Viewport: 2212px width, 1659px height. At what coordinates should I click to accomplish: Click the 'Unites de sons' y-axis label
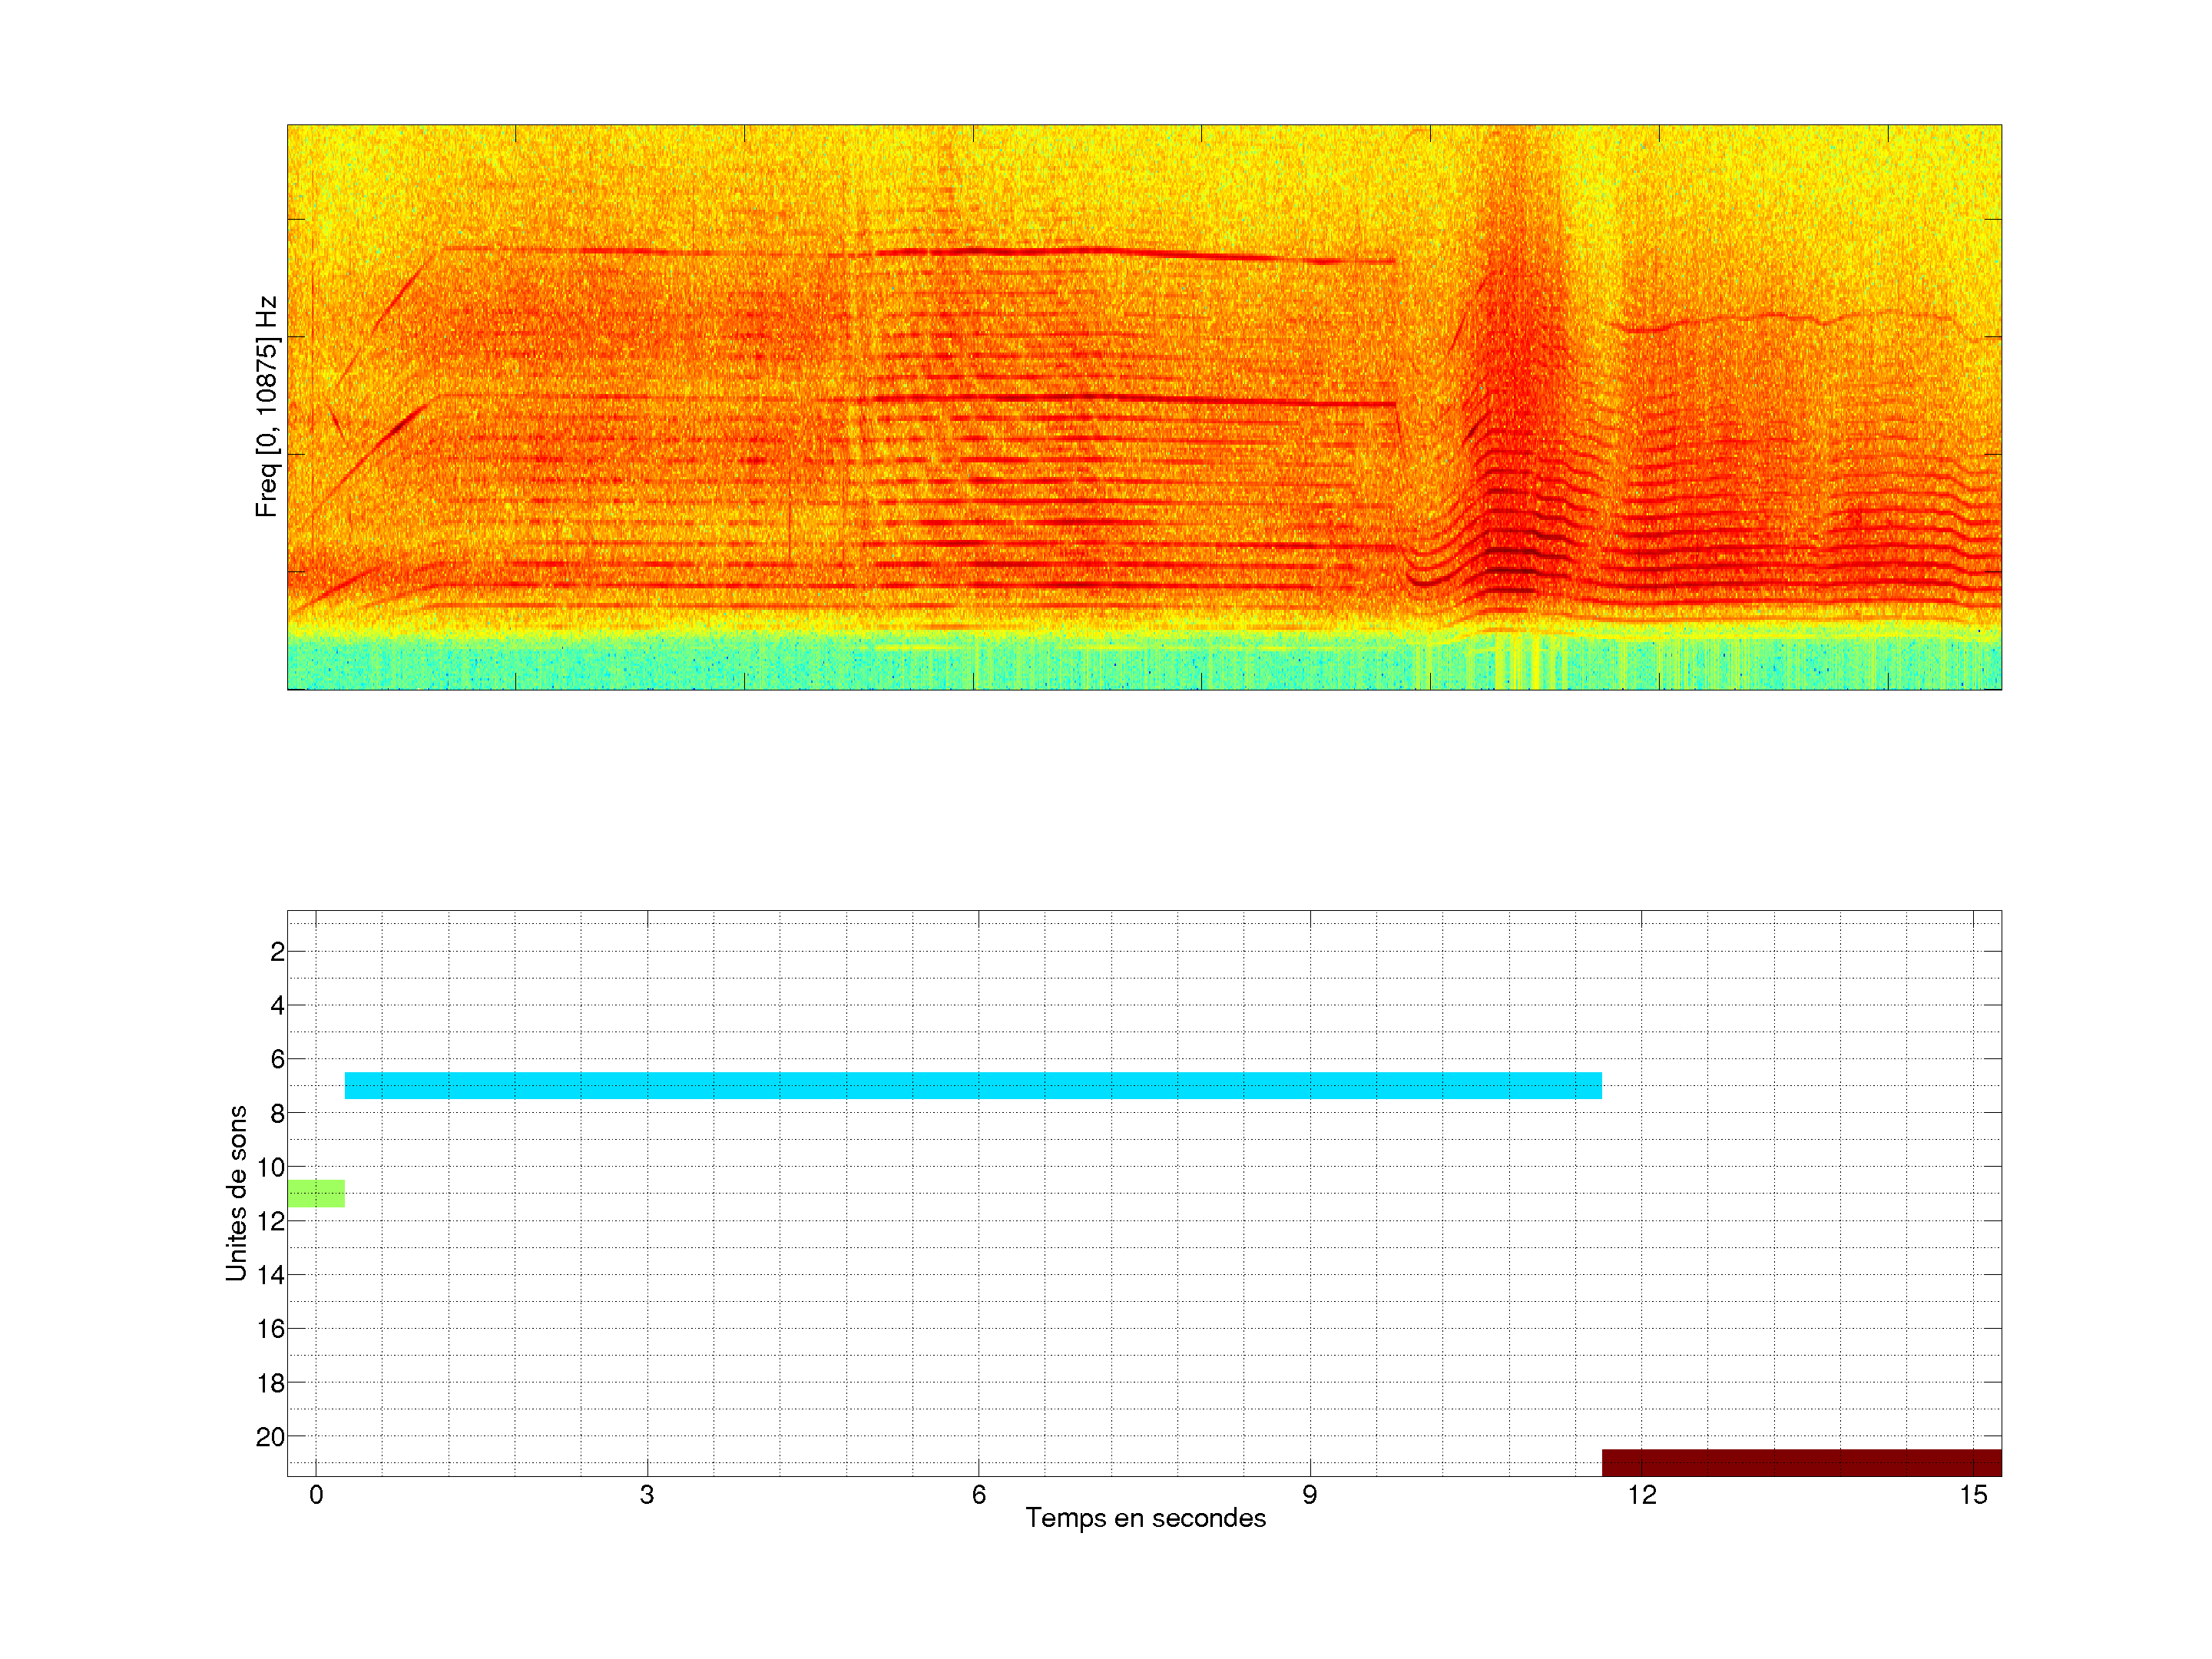pos(236,1193)
